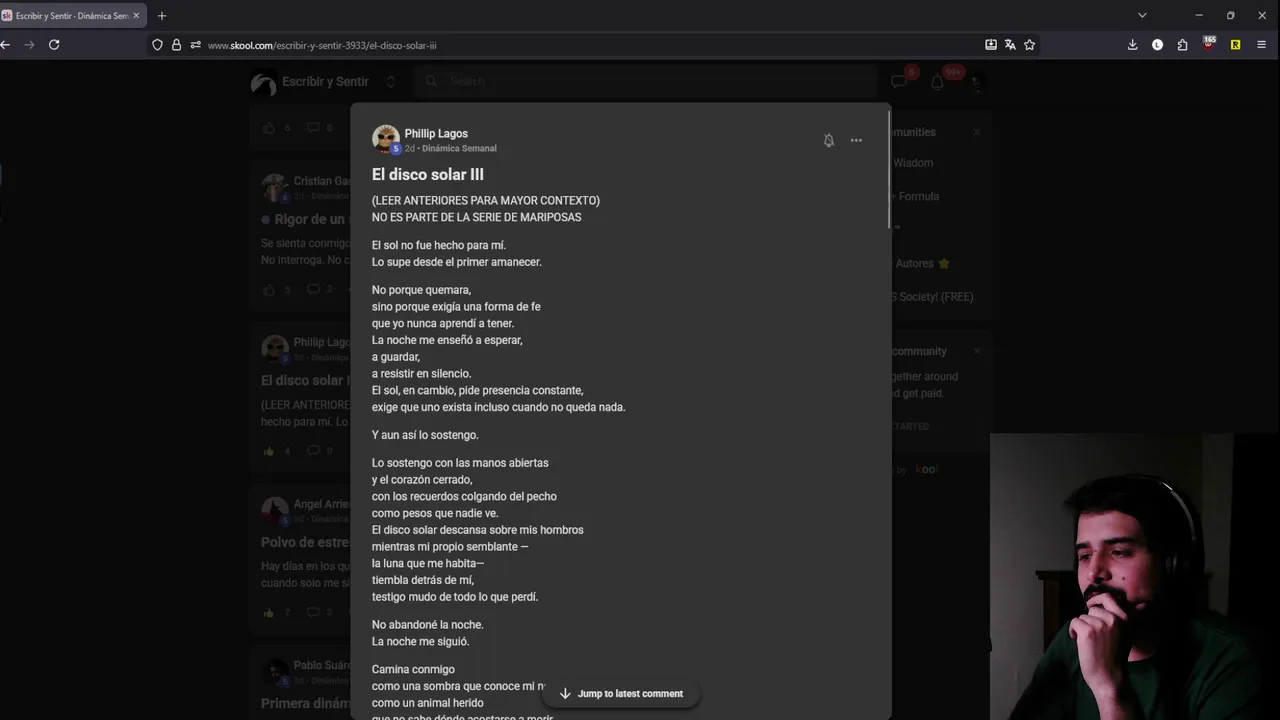Close the Escribir y Sentir tab

coord(136,16)
